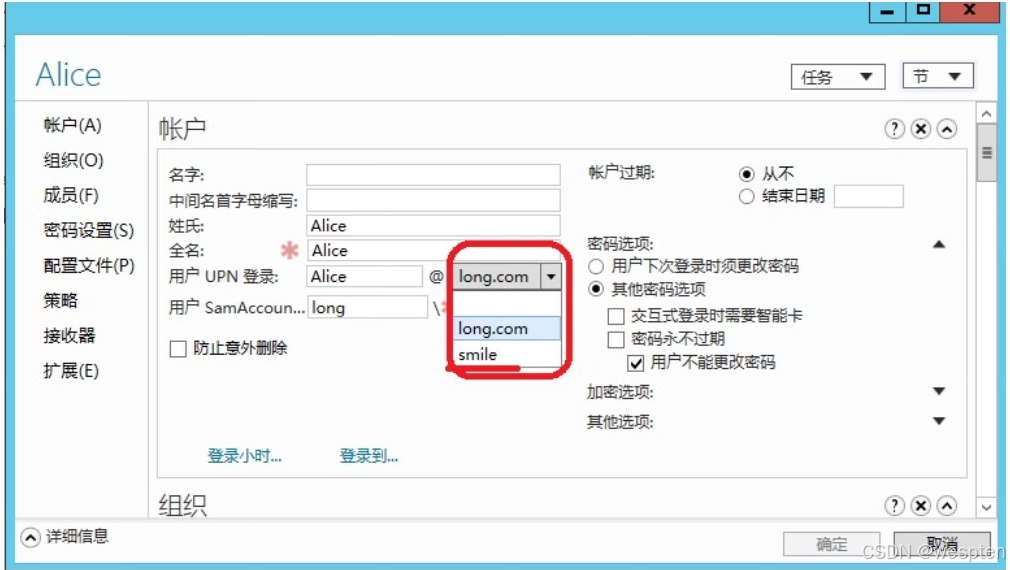
Task: Open help for the 组织 section
Action: click(894, 506)
